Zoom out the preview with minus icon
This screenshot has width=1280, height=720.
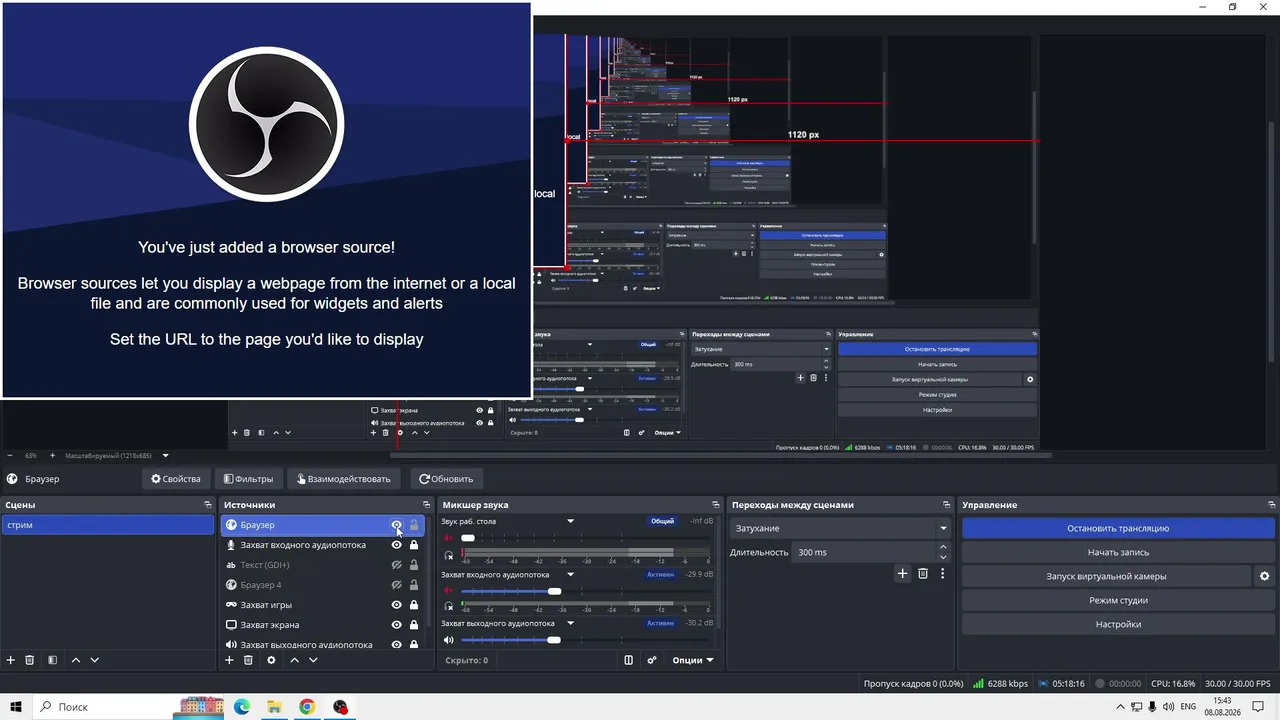point(10,455)
